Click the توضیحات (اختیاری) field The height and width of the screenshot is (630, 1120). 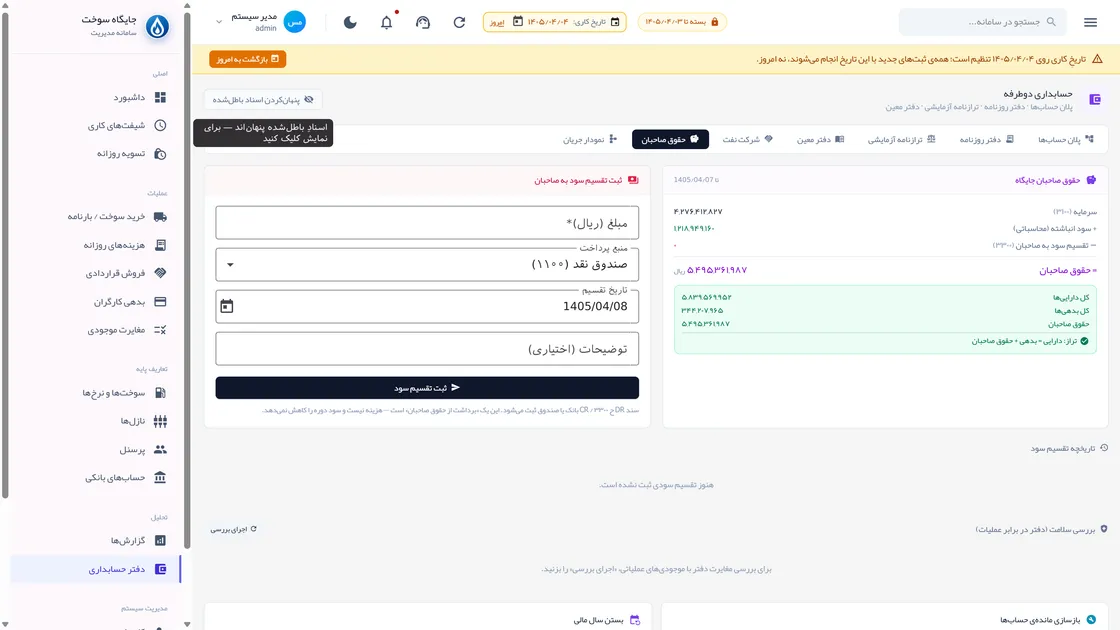[427, 349]
